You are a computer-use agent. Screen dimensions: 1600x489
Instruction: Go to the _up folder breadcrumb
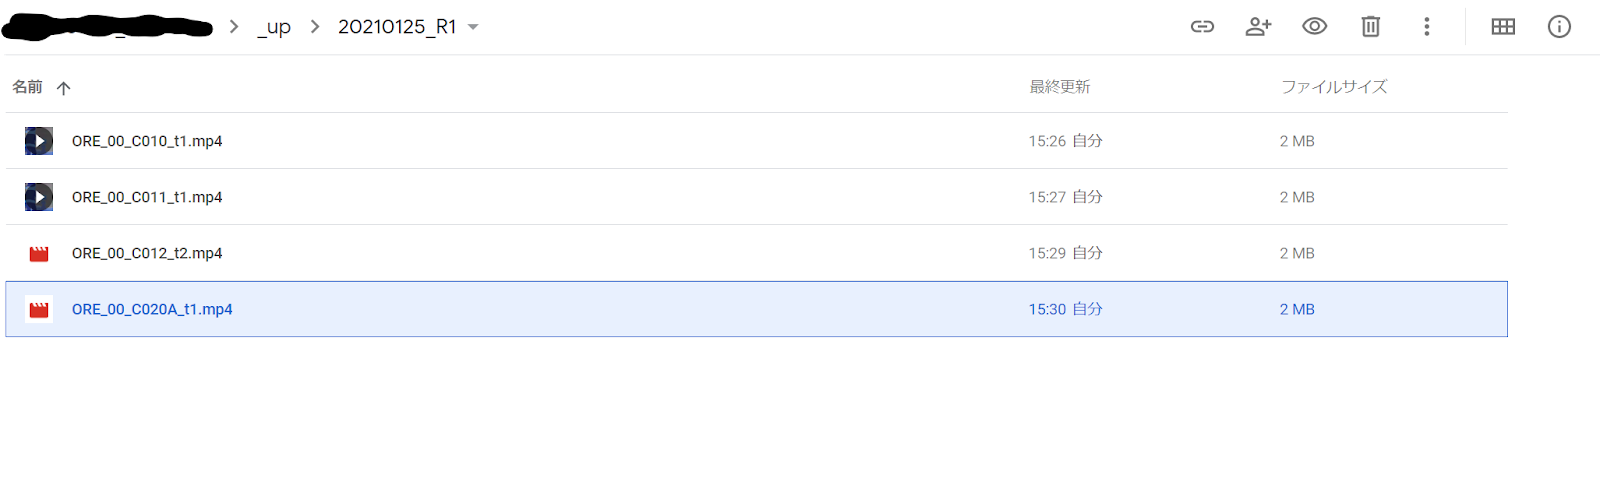point(274,27)
